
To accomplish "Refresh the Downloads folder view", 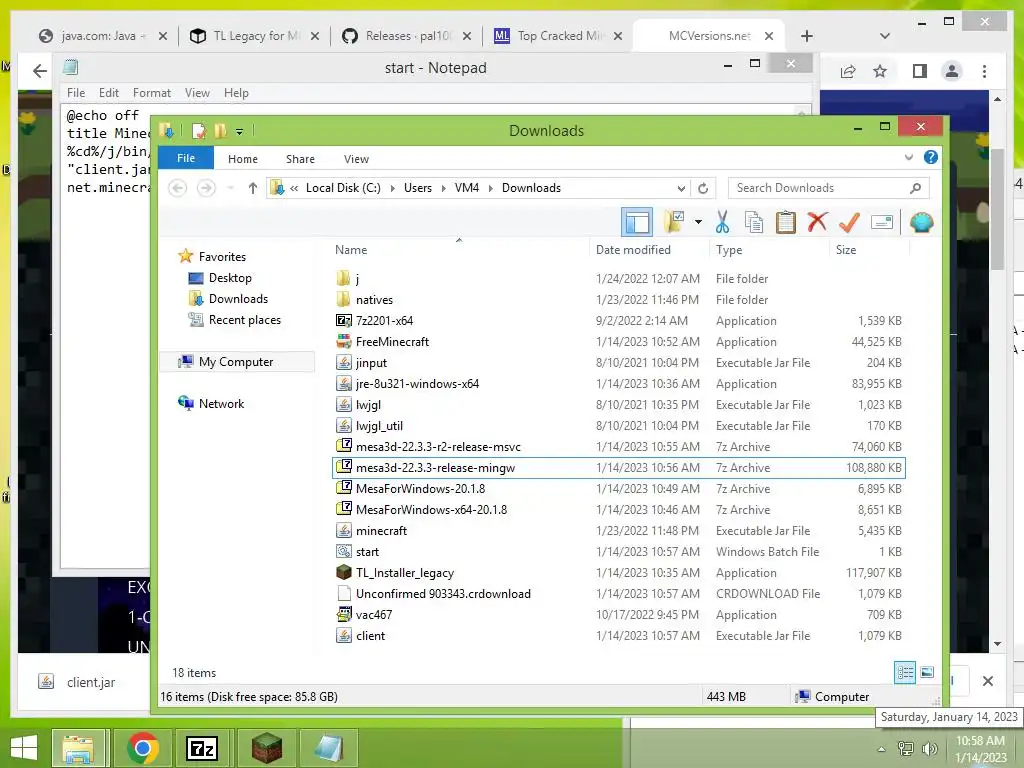I will [703, 189].
